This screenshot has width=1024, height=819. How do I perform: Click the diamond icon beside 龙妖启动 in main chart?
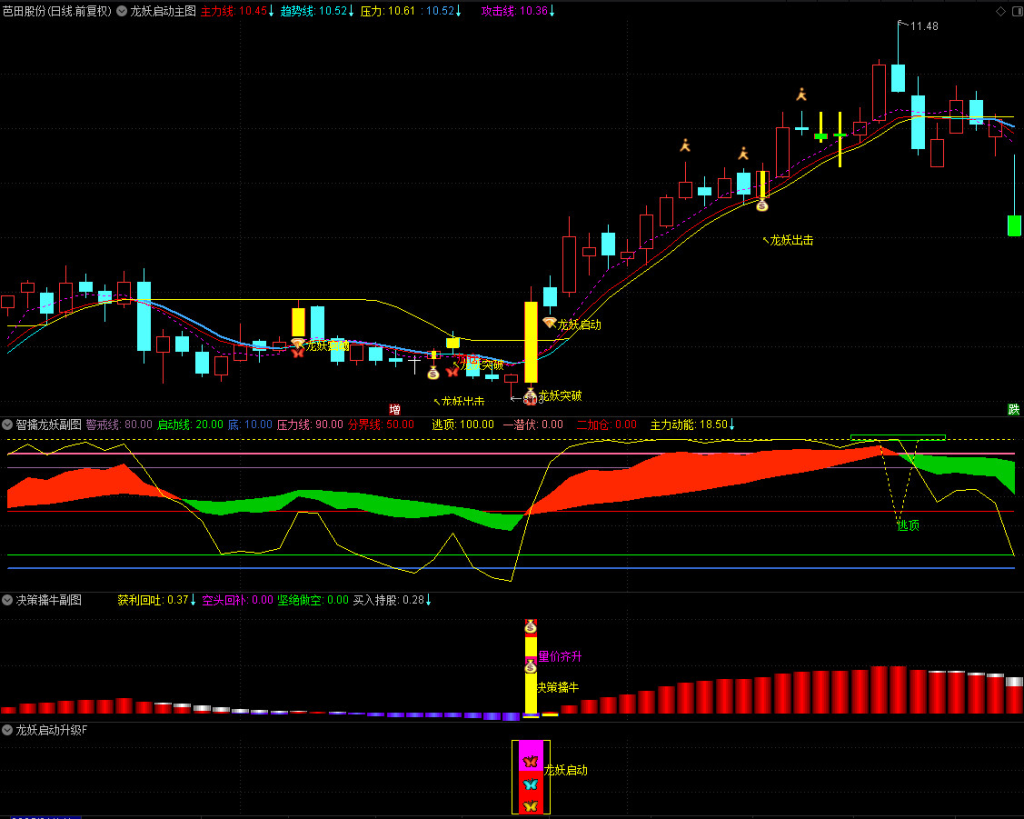click(x=549, y=323)
